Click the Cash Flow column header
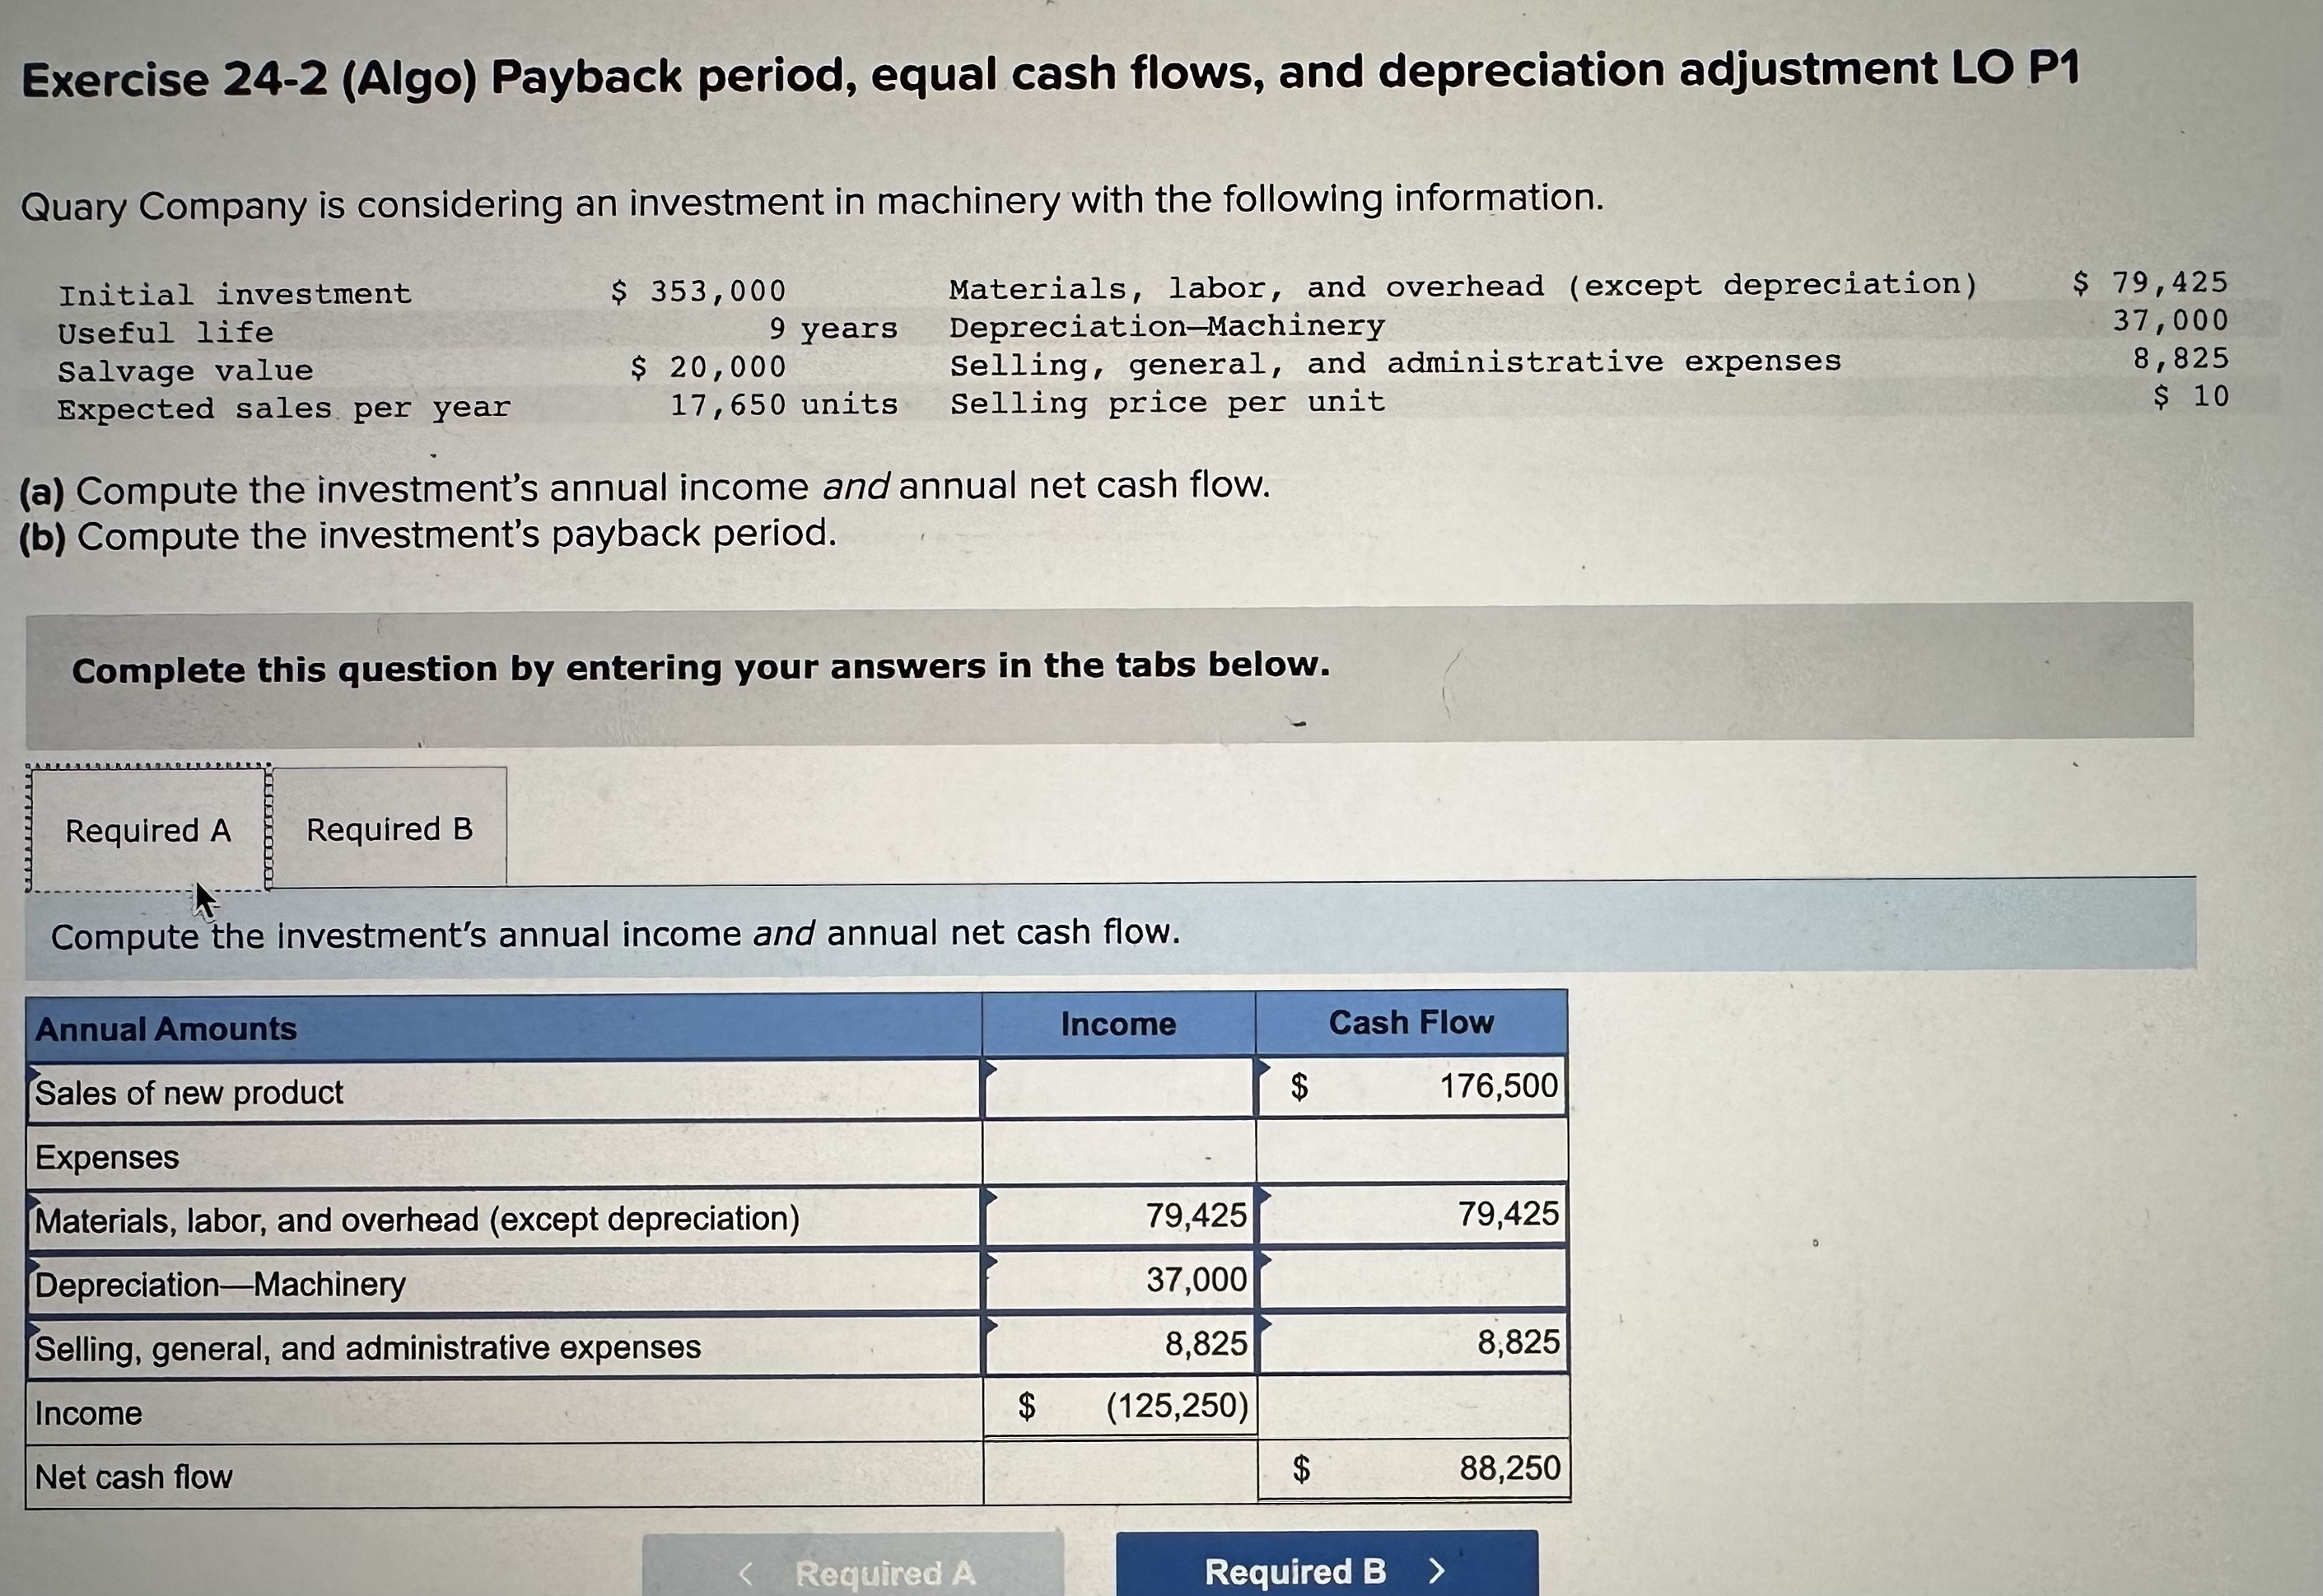The width and height of the screenshot is (2323, 1596). [x=1412, y=1024]
